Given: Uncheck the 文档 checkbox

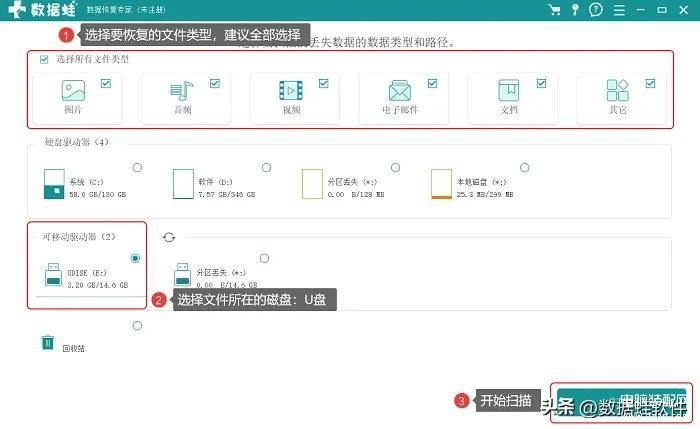Looking at the screenshot, I should (542, 83).
